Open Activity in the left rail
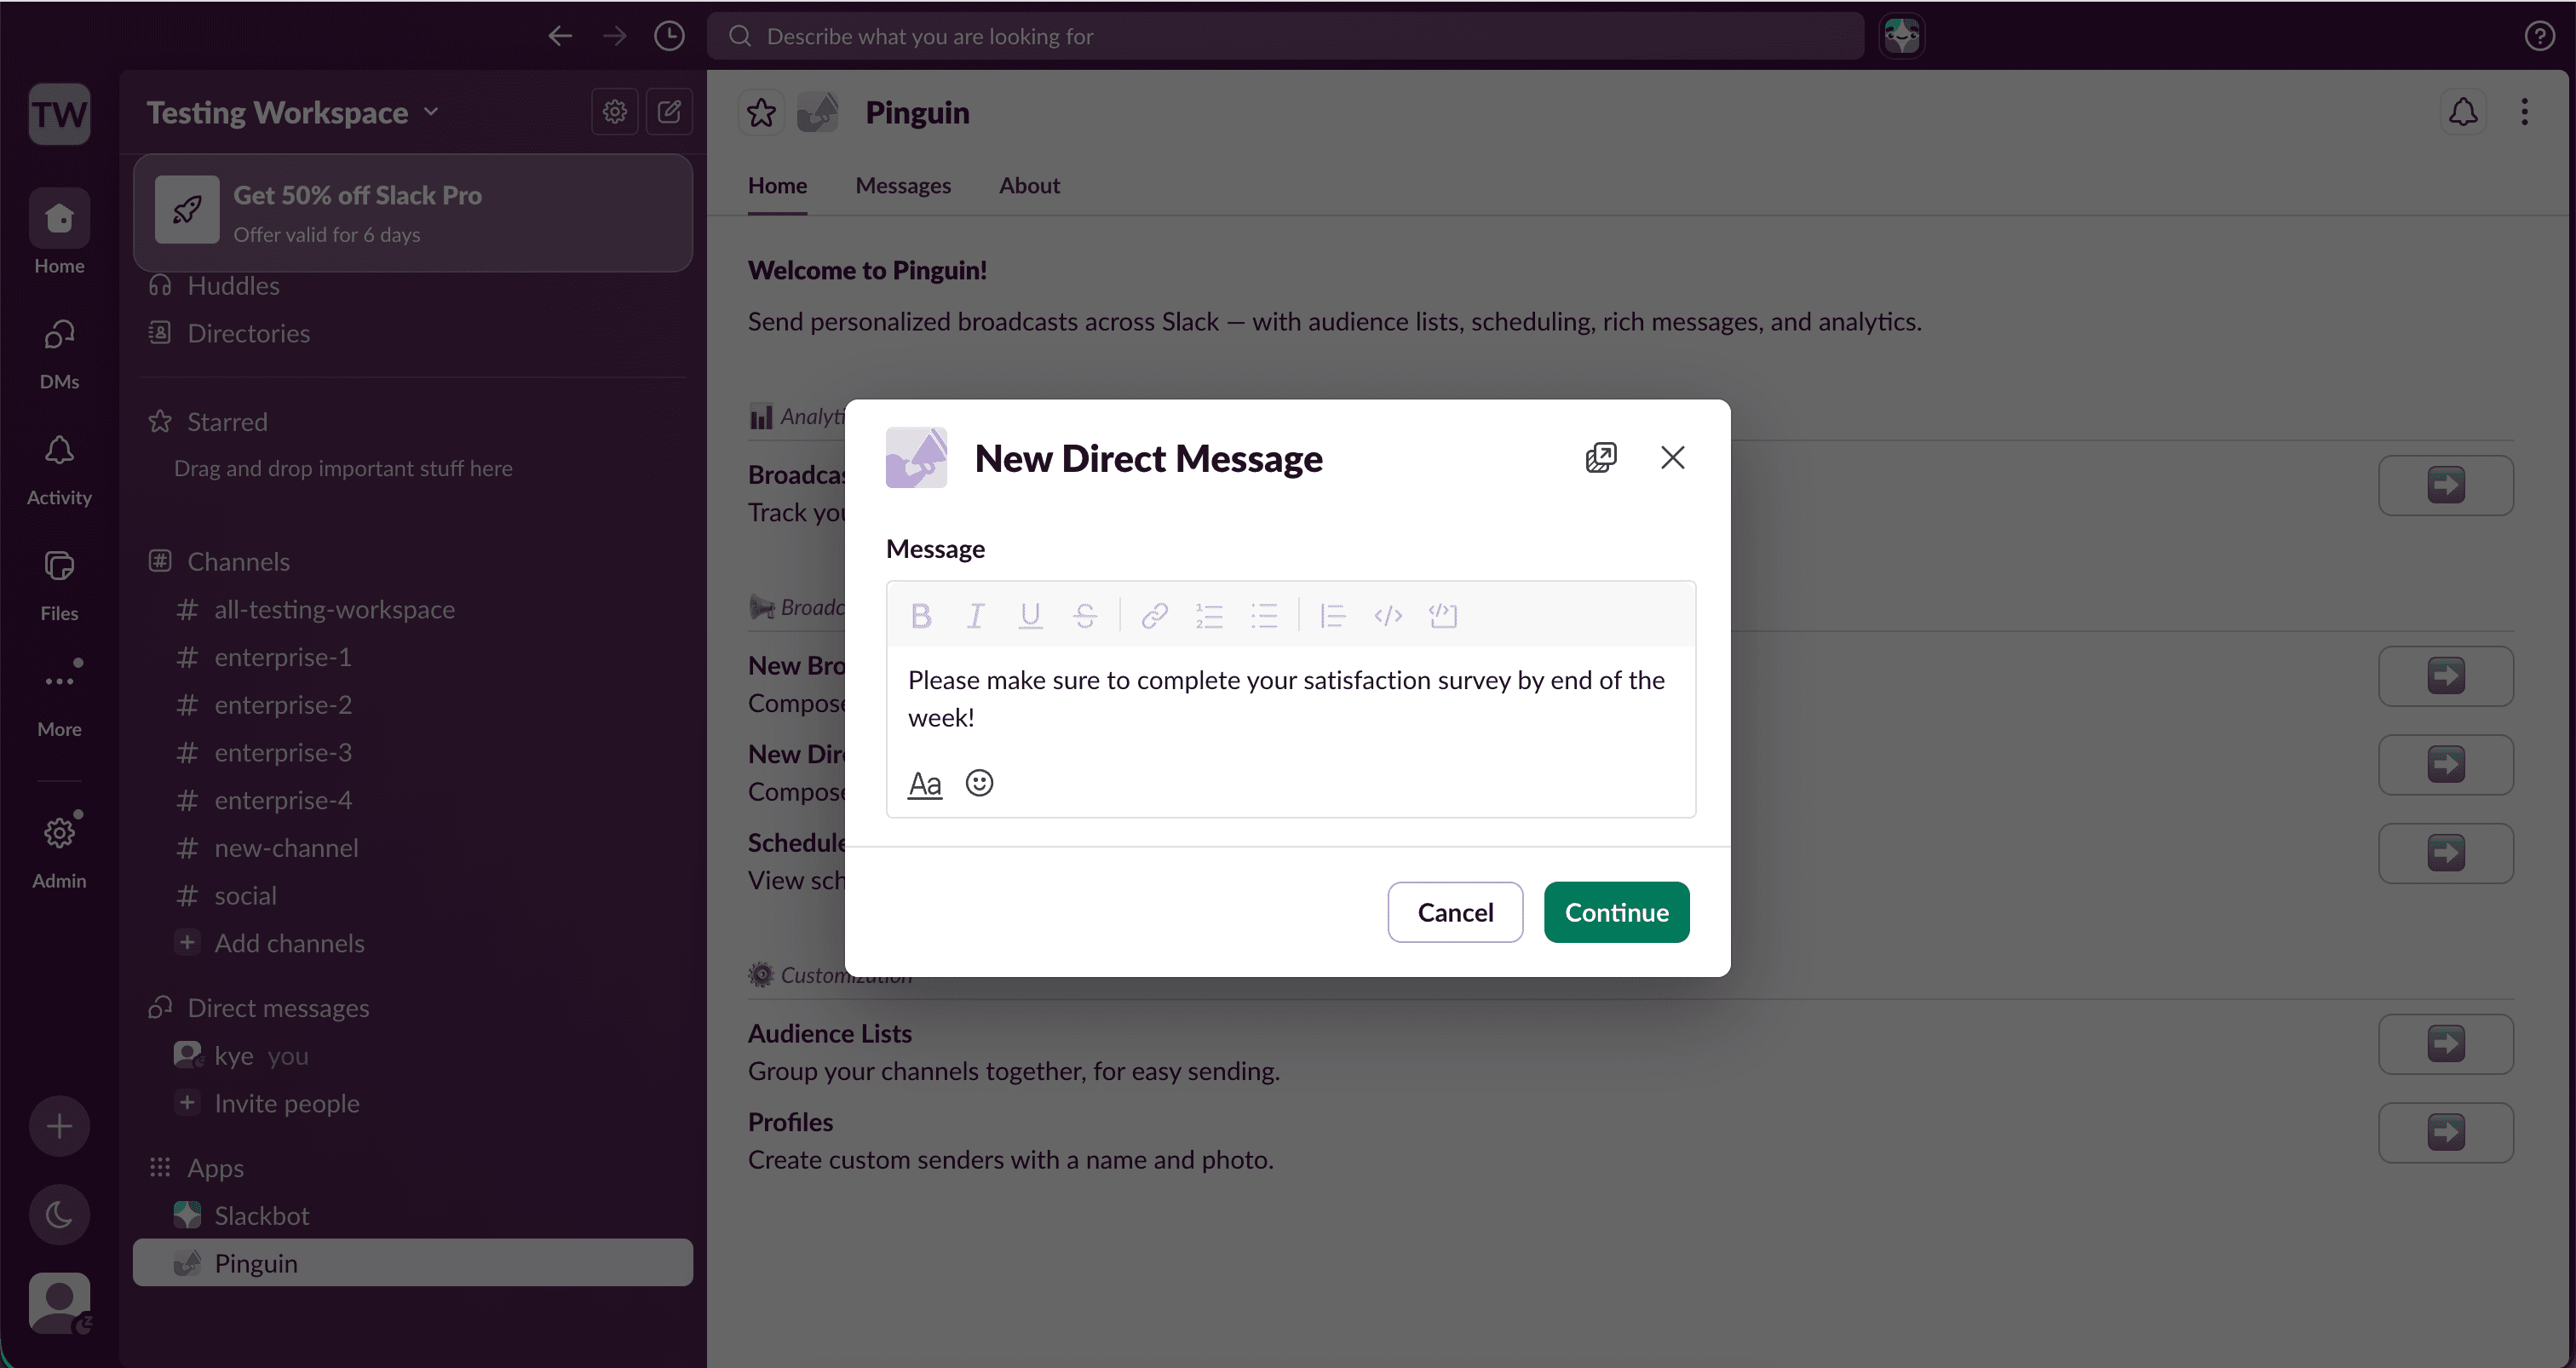2576x1368 pixels. [59, 470]
